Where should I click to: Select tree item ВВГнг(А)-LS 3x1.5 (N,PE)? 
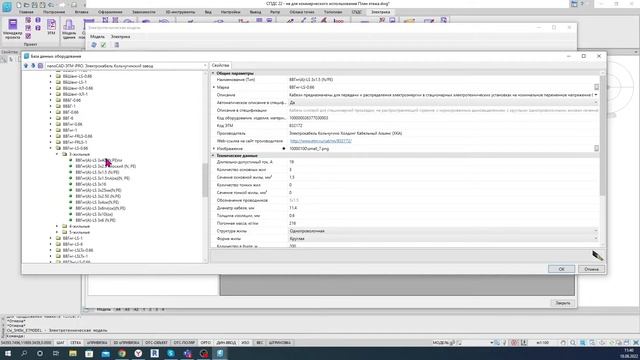97,172
